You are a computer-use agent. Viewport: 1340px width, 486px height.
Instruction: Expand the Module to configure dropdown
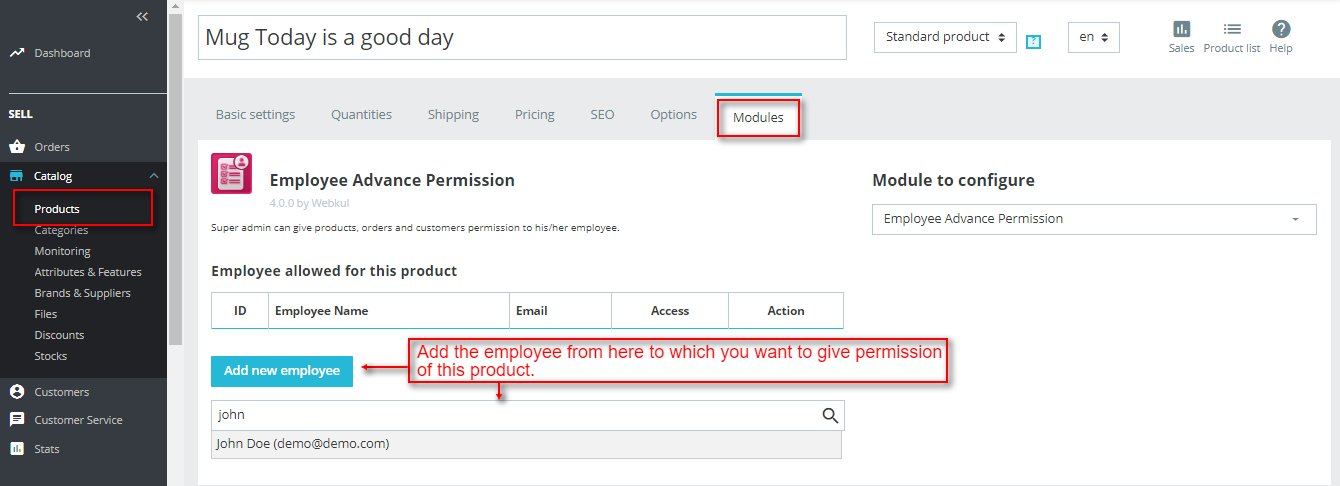pos(1094,219)
